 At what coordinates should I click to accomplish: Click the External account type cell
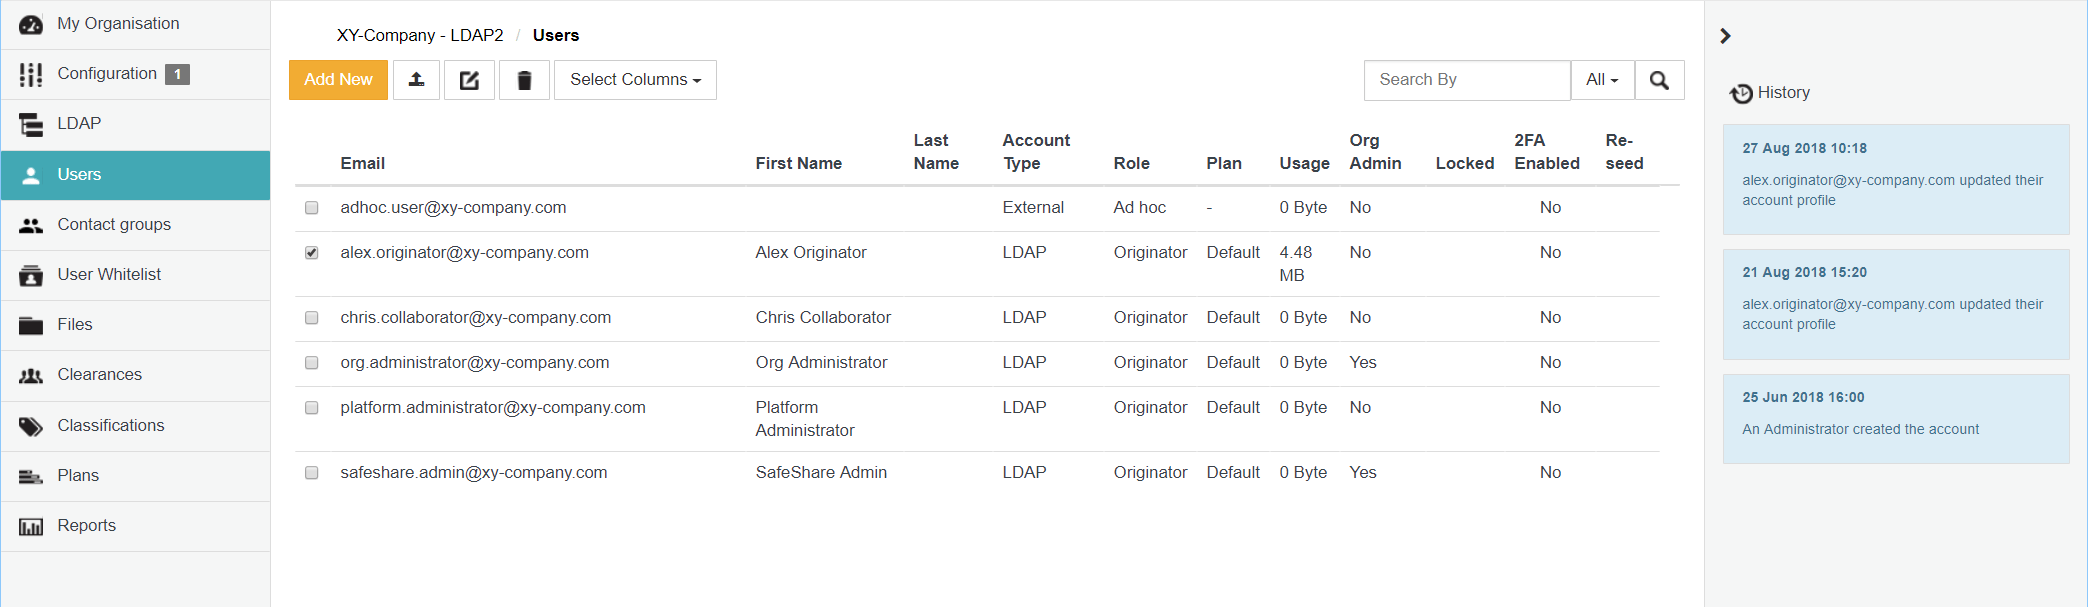[x=1033, y=208]
